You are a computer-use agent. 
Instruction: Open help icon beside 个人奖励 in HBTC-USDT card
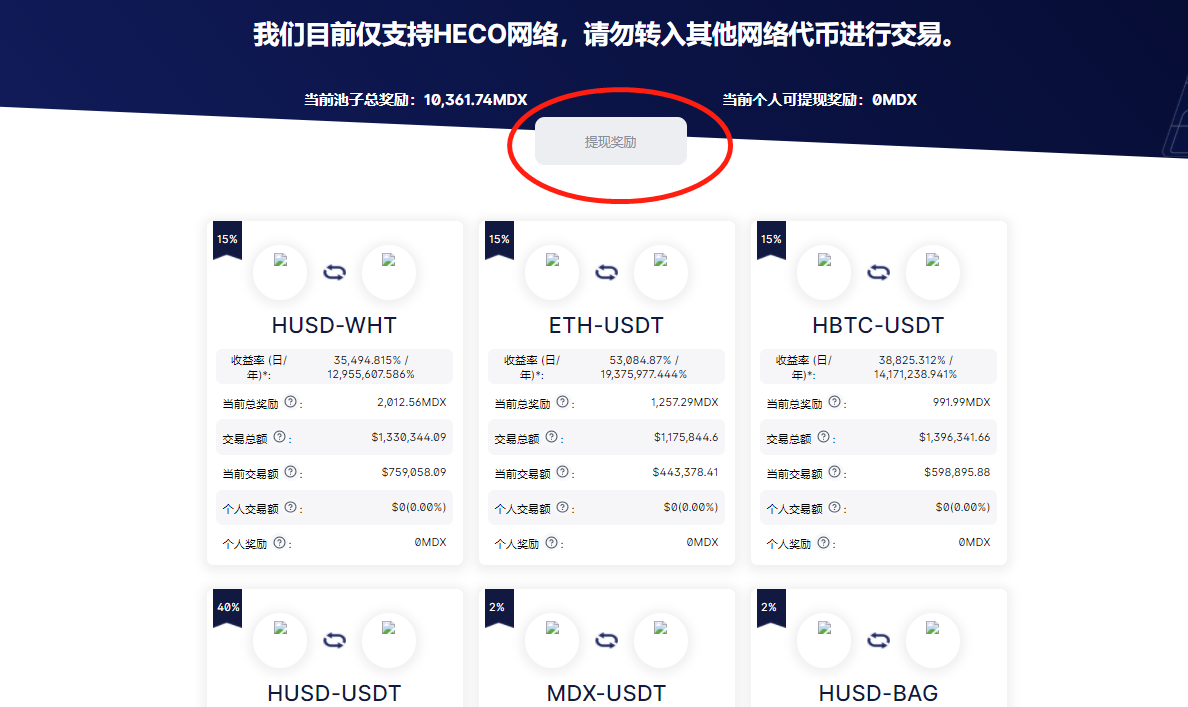[x=824, y=543]
